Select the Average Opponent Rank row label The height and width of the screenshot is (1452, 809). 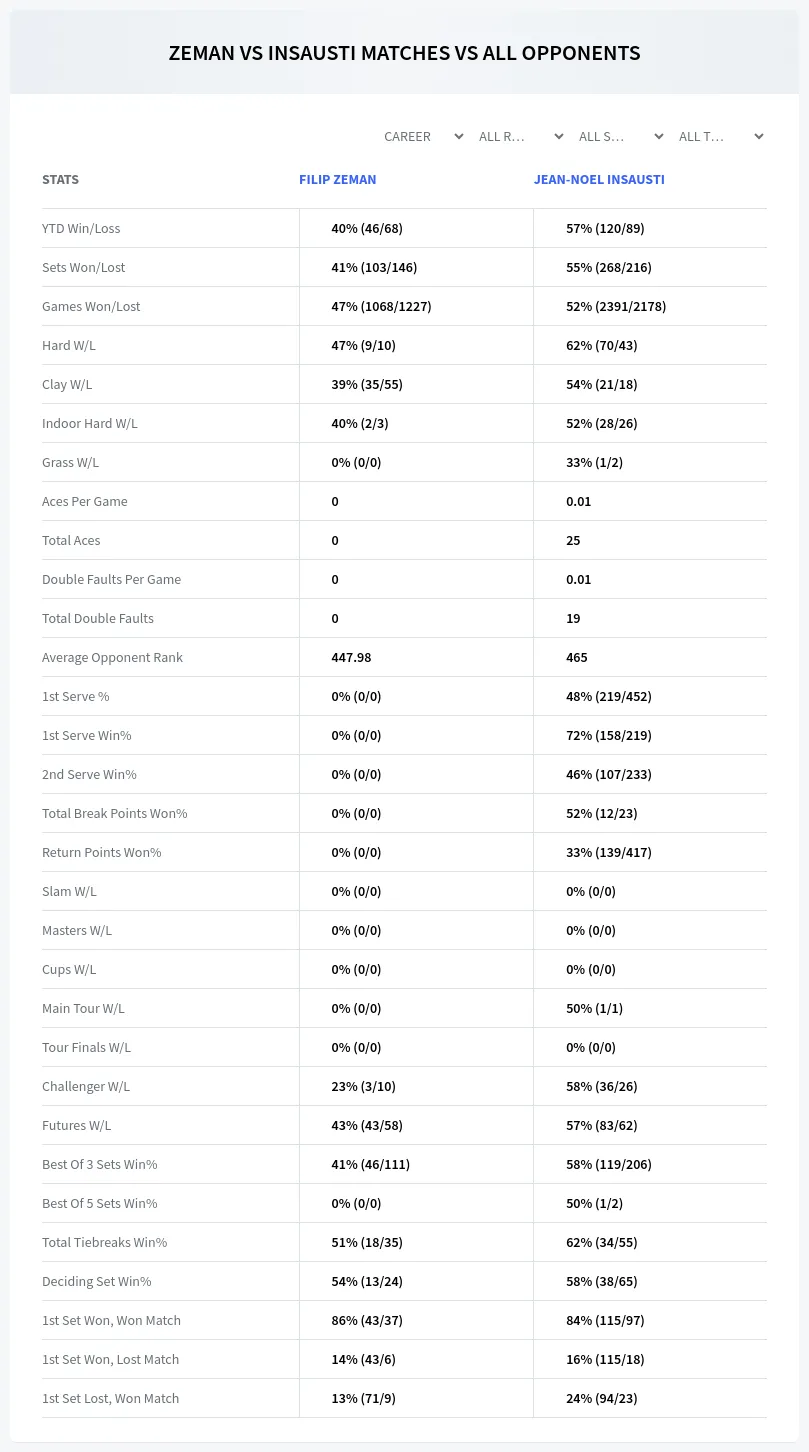(112, 657)
